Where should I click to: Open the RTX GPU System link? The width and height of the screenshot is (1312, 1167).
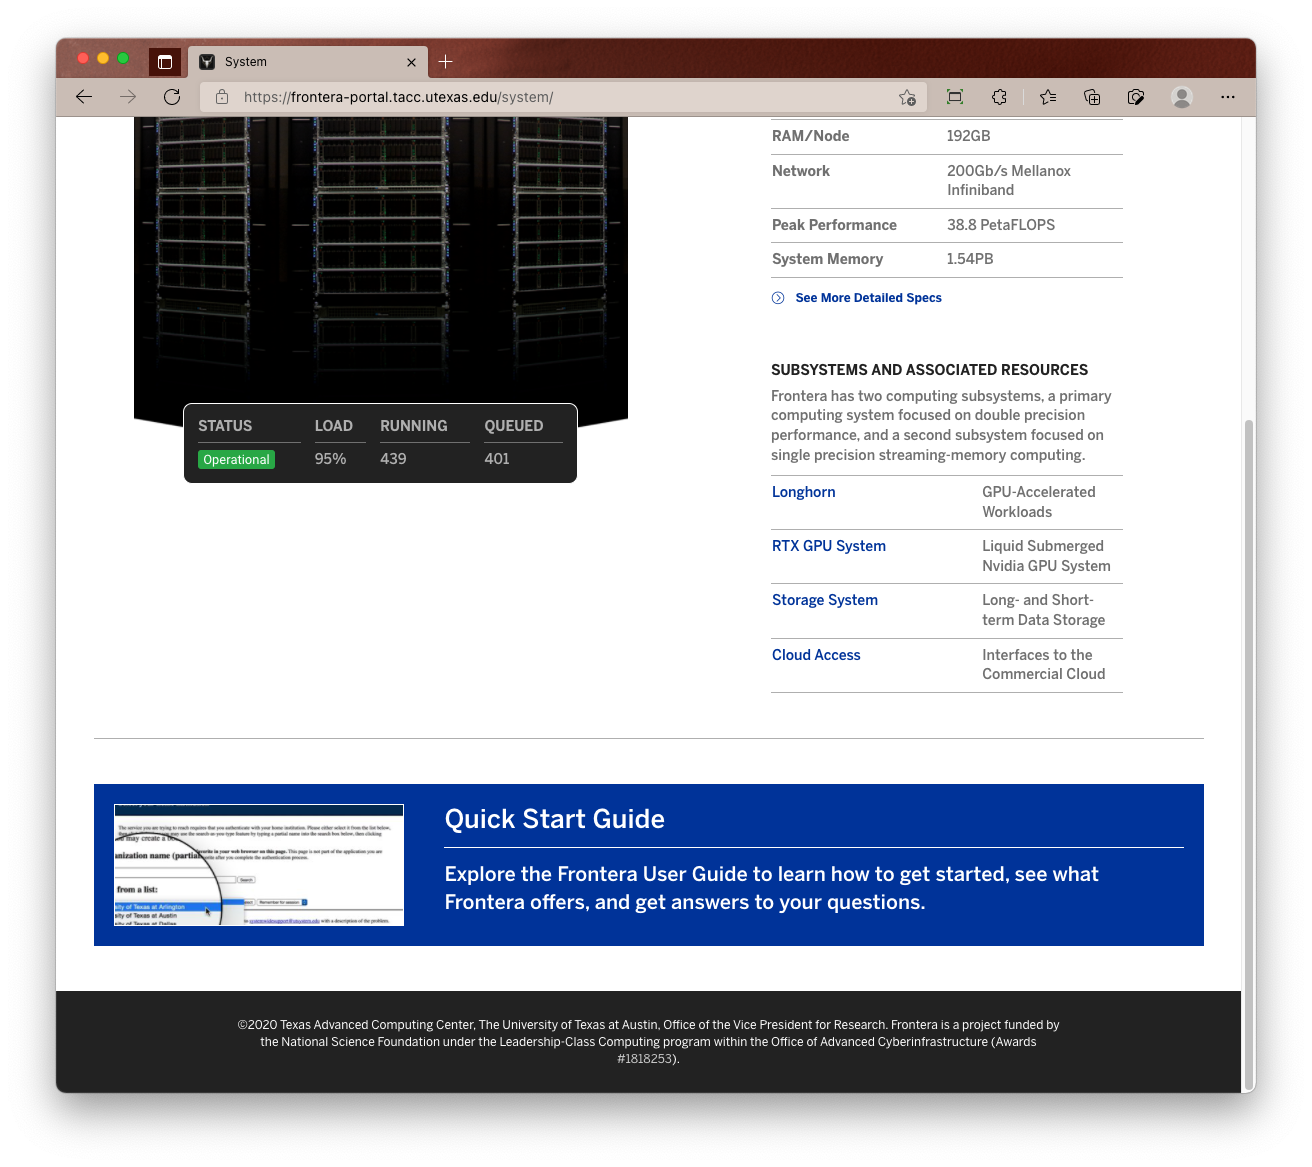click(829, 546)
